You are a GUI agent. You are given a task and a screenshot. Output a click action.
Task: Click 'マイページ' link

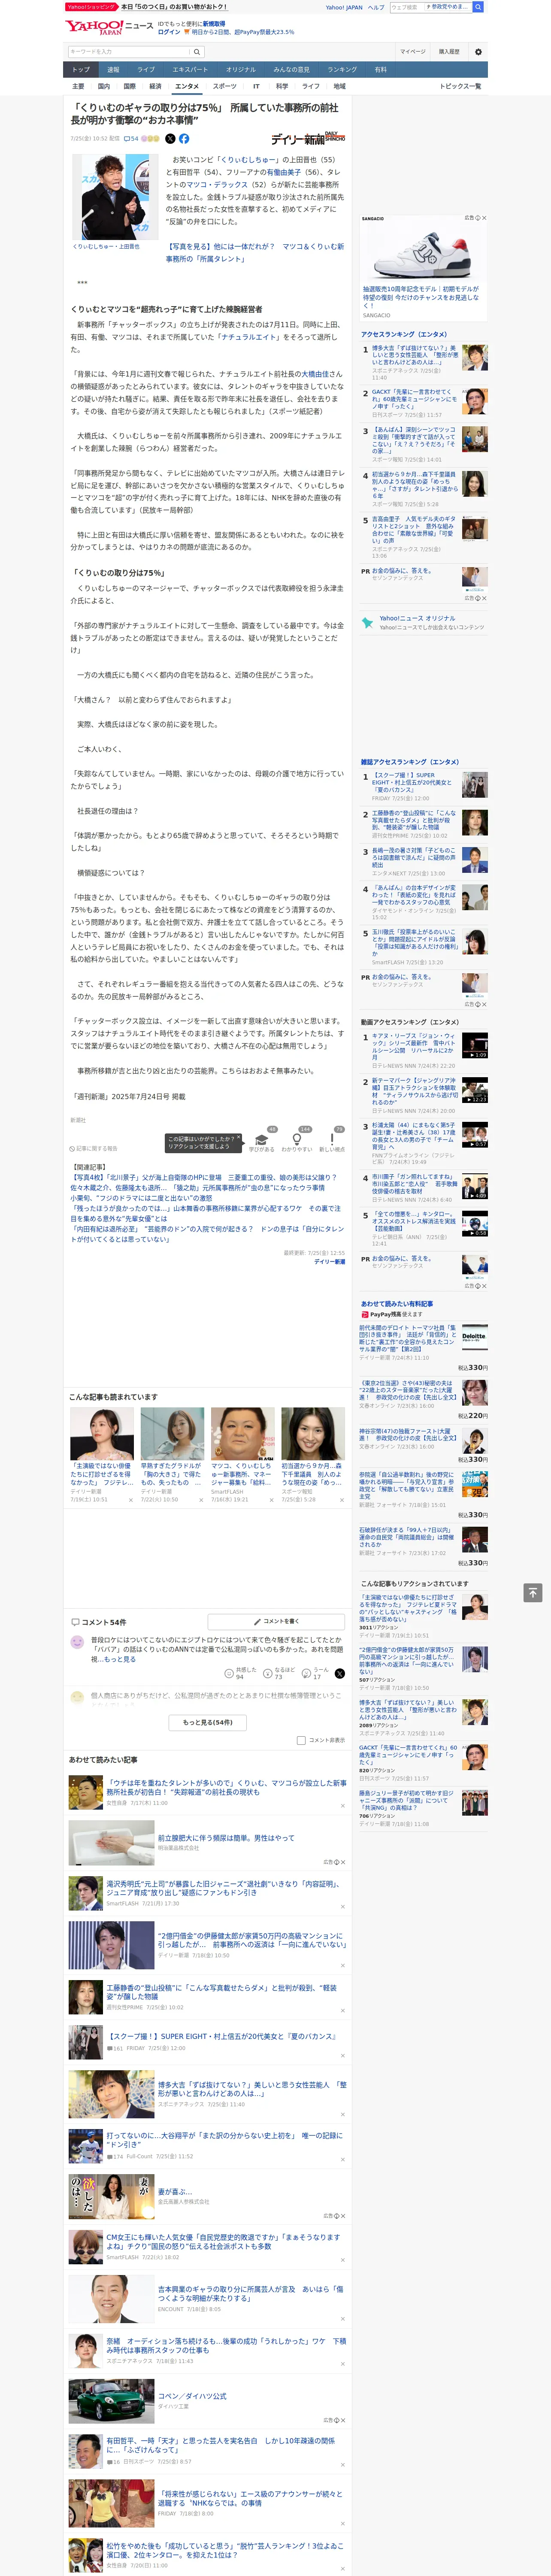point(413,52)
